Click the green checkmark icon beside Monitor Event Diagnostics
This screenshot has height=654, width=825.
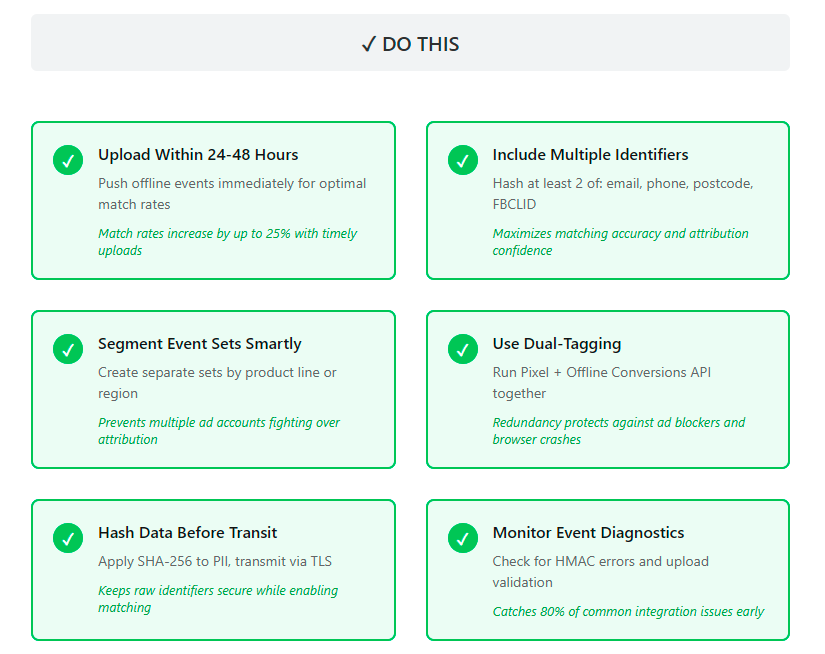462,538
